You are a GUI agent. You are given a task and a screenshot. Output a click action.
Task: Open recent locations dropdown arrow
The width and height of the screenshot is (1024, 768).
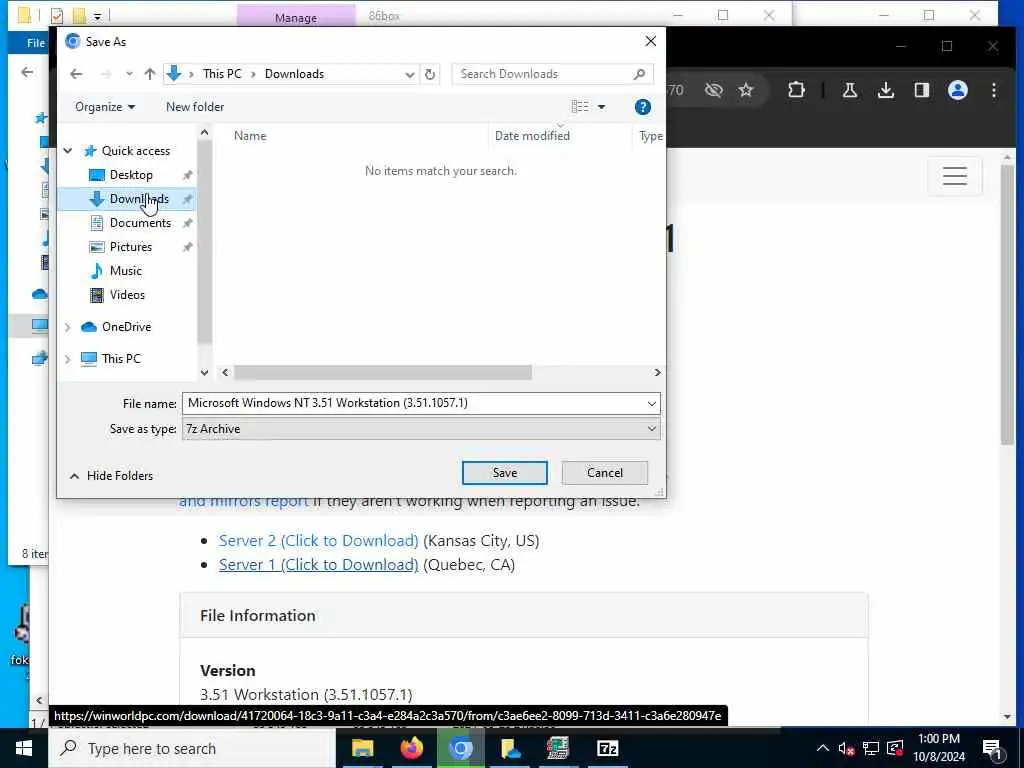click(129, 74)
